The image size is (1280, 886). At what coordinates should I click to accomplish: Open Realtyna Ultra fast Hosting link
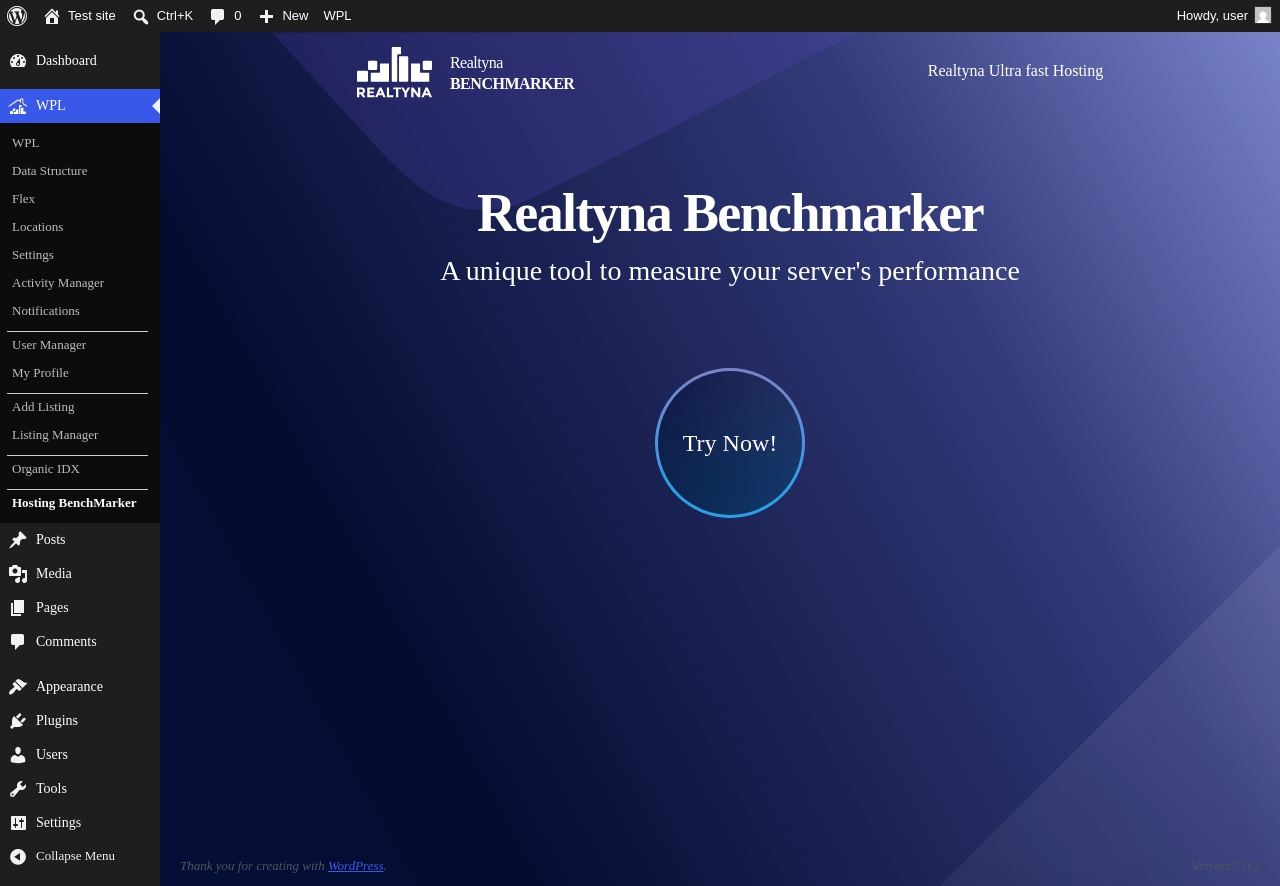tap(1015, 71)
